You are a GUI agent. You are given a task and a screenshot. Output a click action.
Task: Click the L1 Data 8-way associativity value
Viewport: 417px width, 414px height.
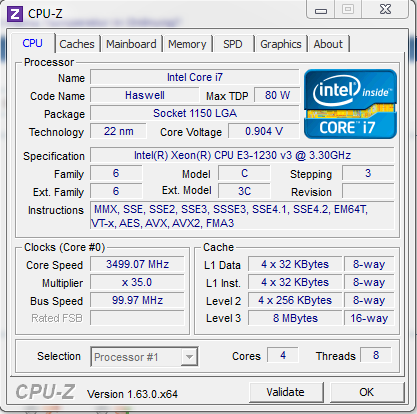point(369,264)
